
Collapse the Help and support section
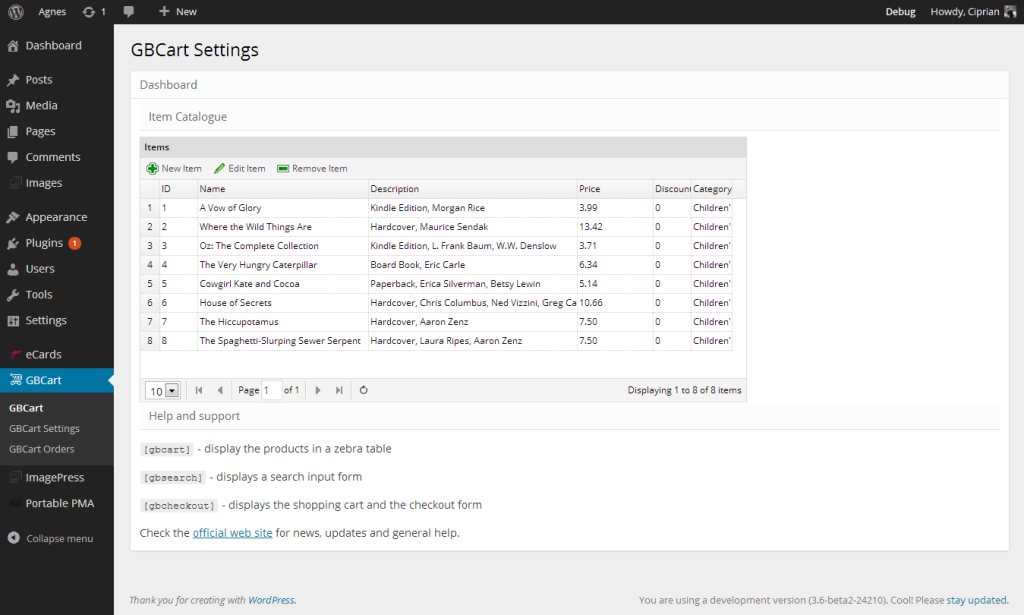[569, 416]
